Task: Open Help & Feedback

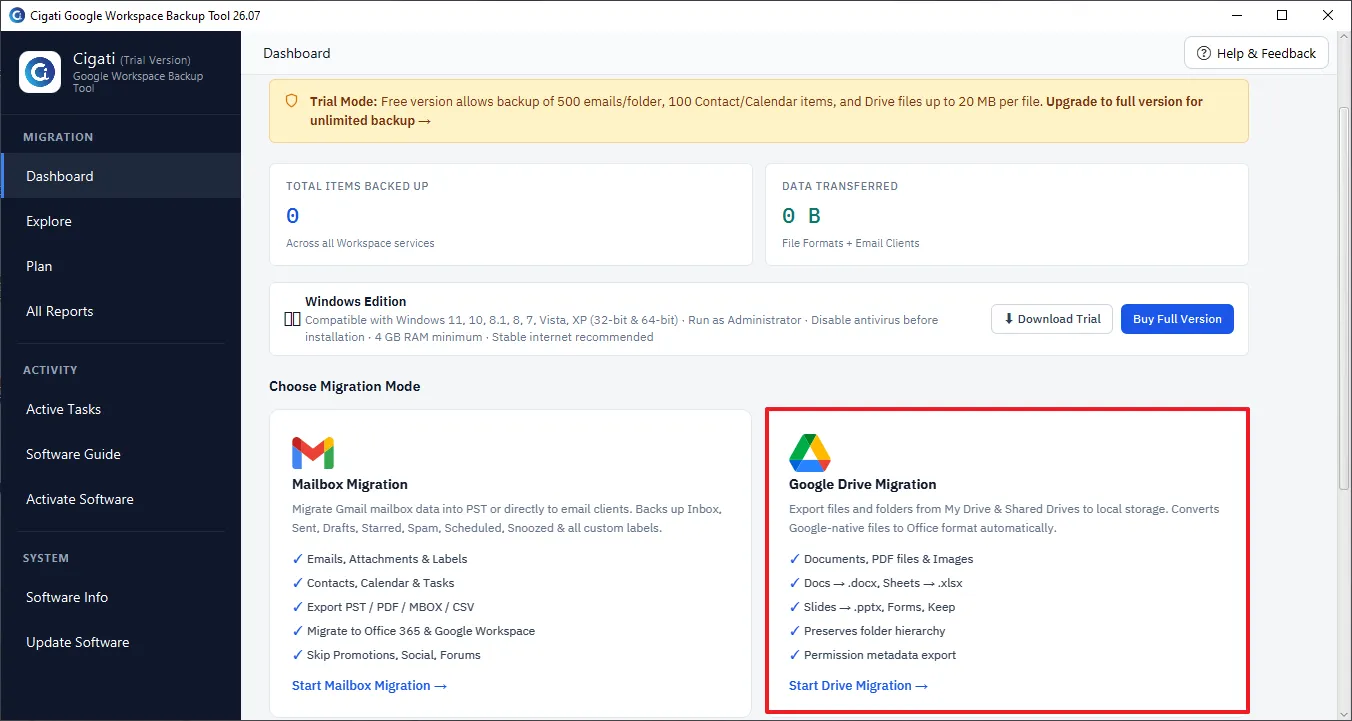Action: point(1256,53)
